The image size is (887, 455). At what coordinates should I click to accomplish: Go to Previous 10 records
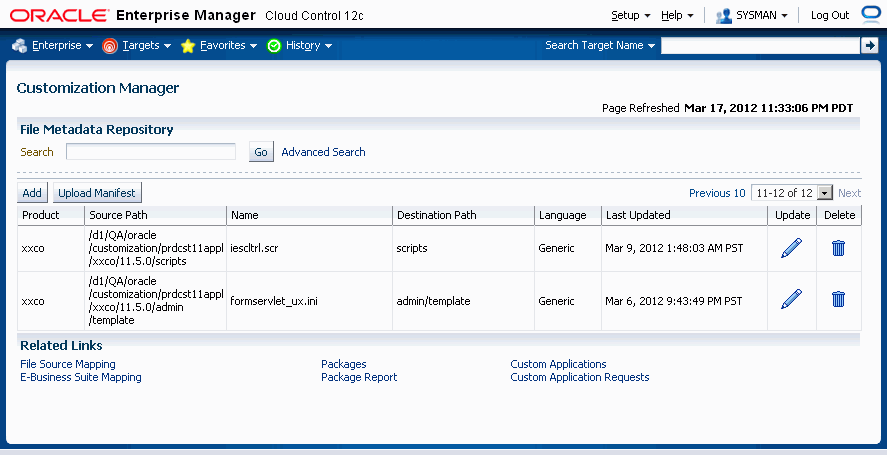pos(717,193)
